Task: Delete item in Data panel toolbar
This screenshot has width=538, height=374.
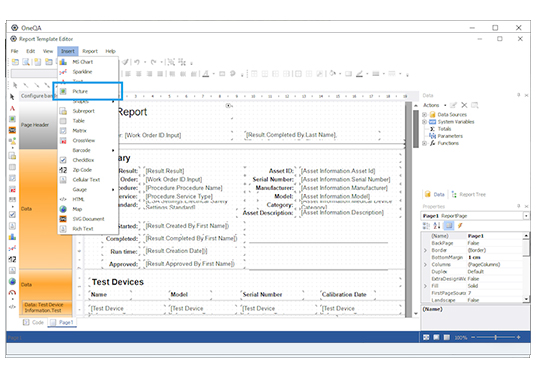Action: pyautogui.click(x=464, y=105)
